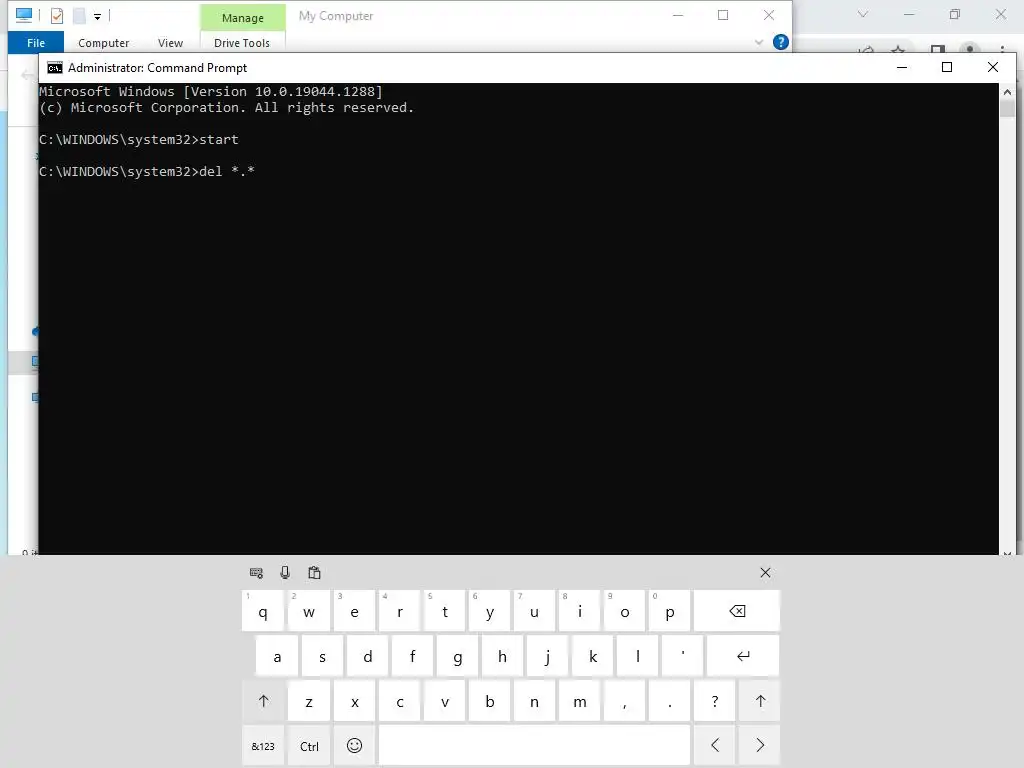Click the New folder quick access icon

click(x=79, y=15)
